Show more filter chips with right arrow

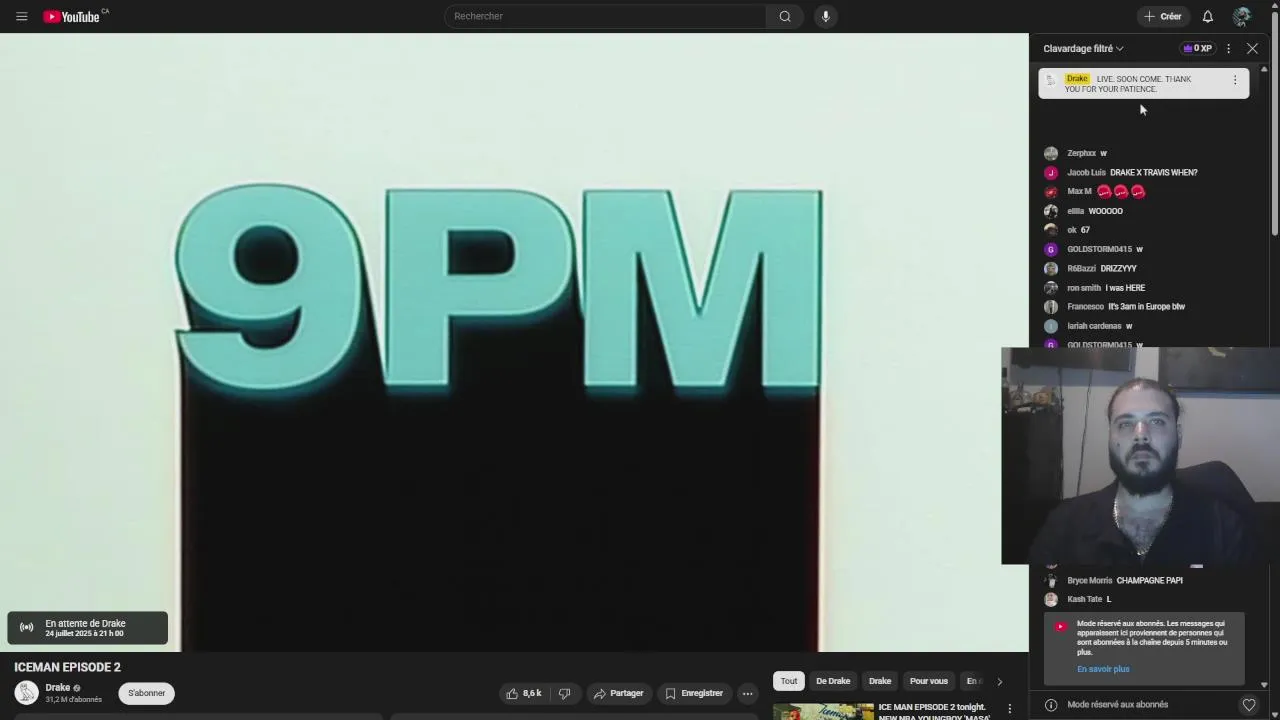tap(999, 681)
